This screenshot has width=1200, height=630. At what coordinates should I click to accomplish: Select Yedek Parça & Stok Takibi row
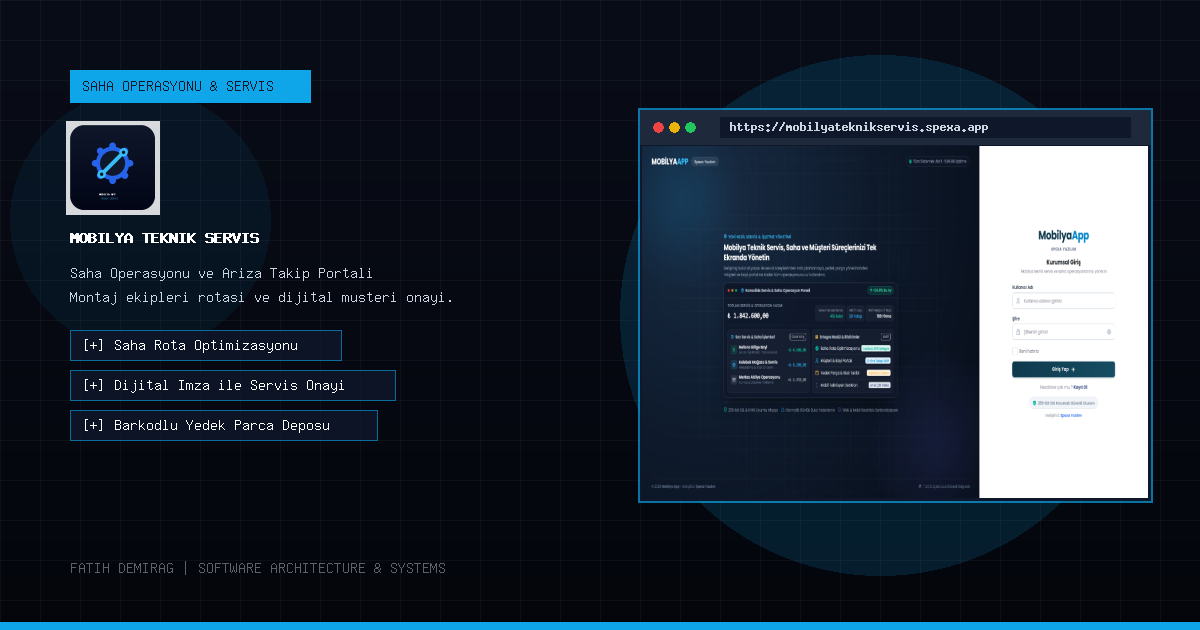[x=853, y=372]
